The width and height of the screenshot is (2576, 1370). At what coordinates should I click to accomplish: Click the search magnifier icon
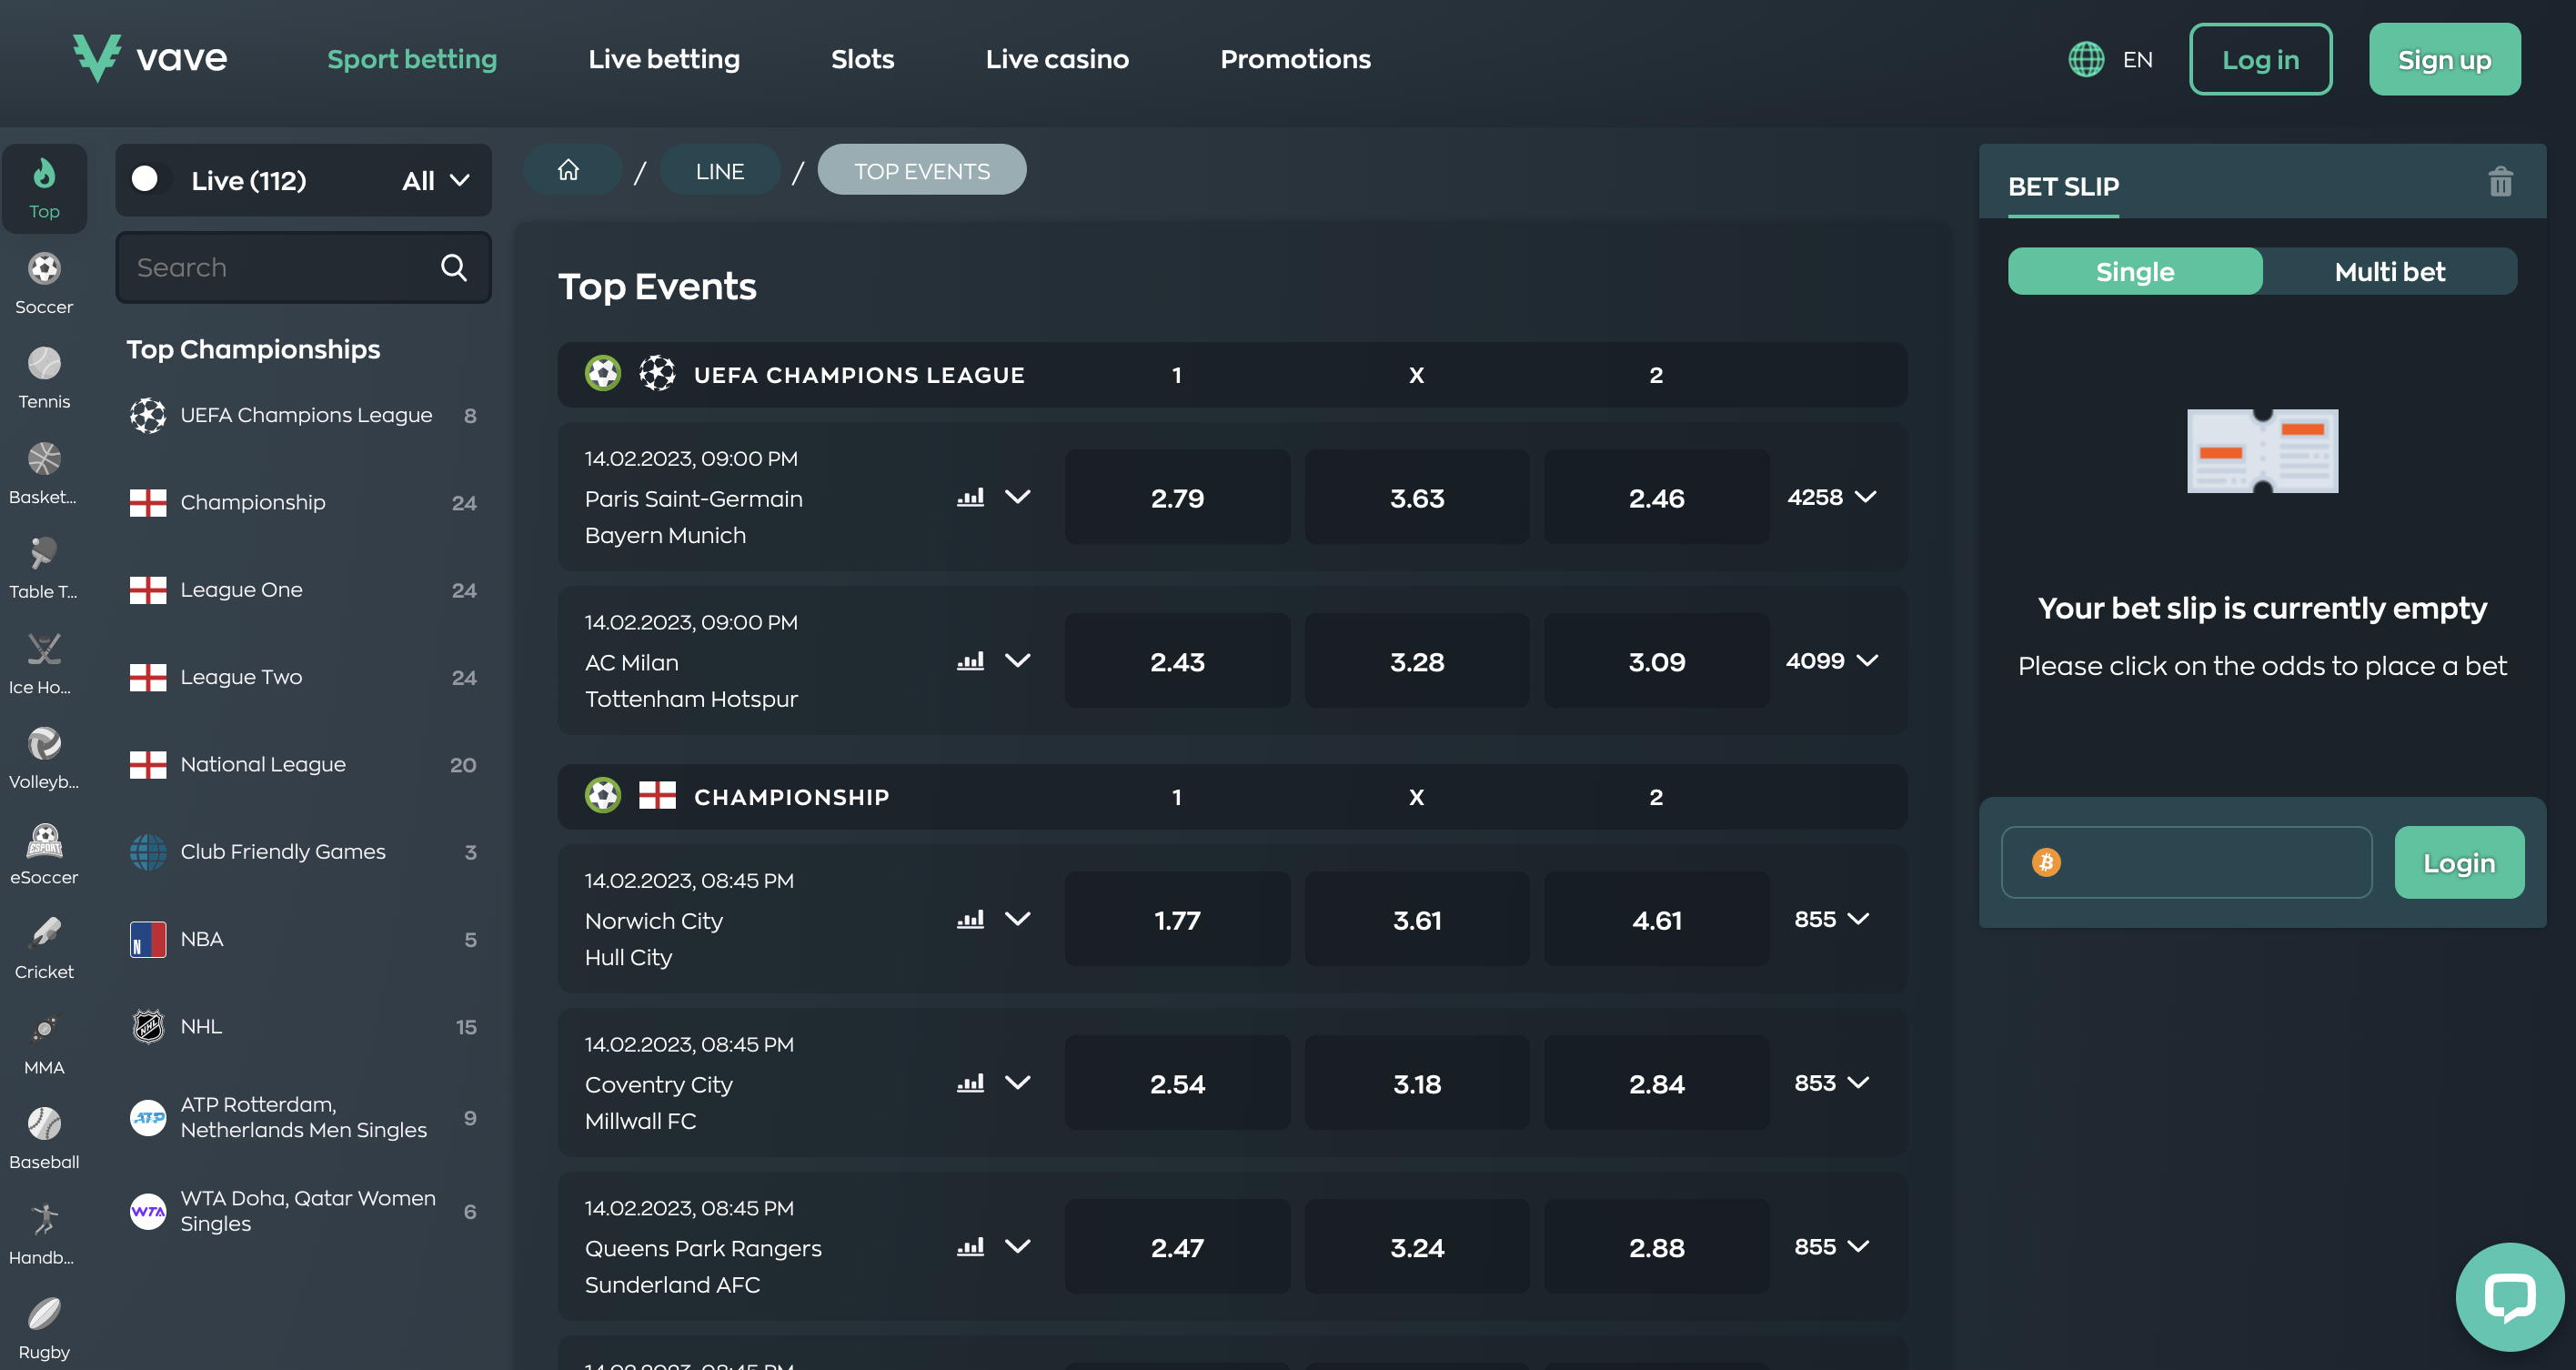pyautogui.click(x=453, y=267)
